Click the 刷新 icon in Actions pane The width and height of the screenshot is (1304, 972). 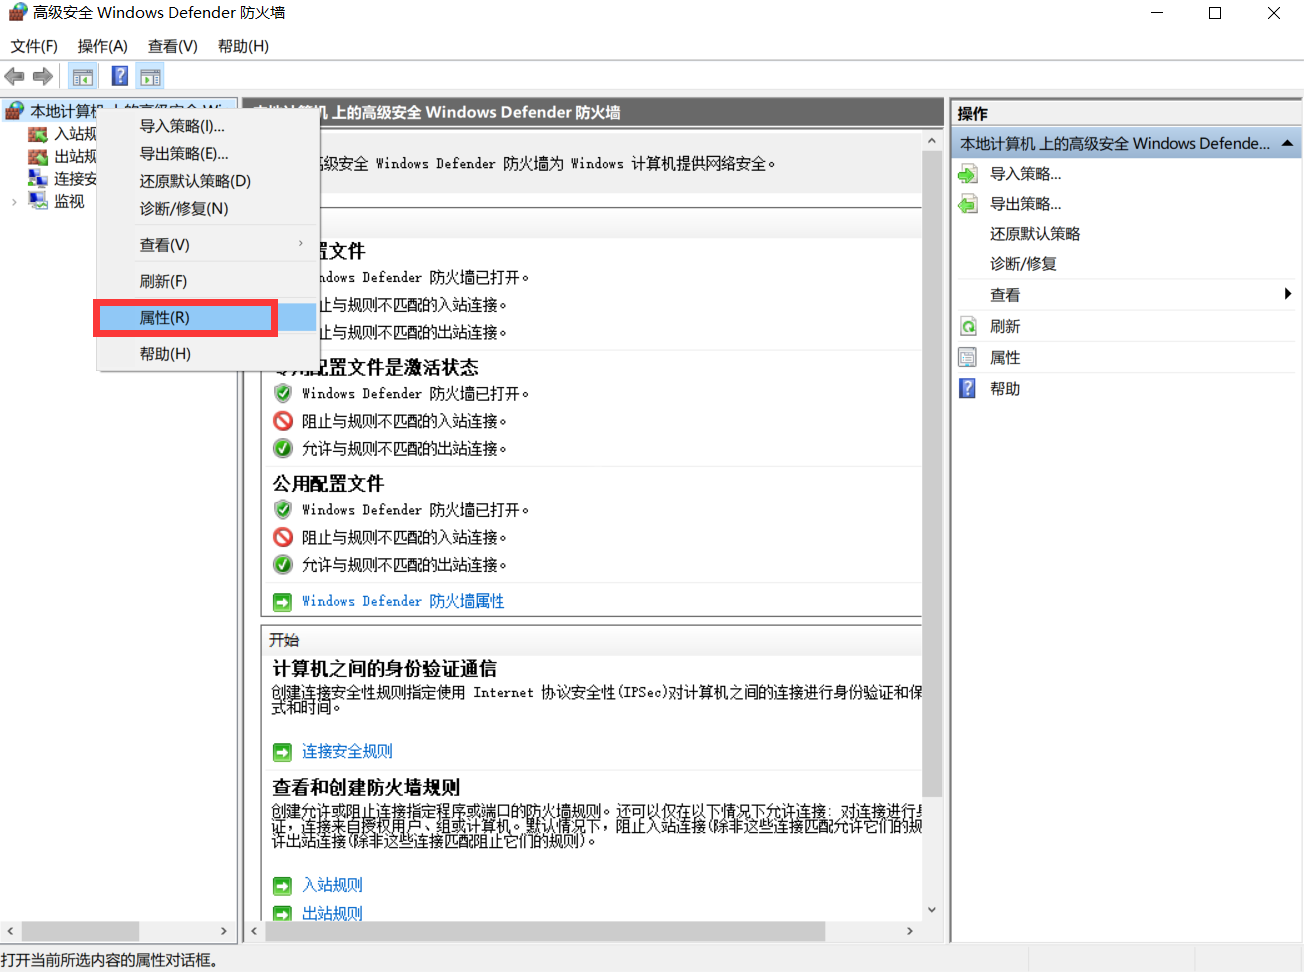pos(968,327)
